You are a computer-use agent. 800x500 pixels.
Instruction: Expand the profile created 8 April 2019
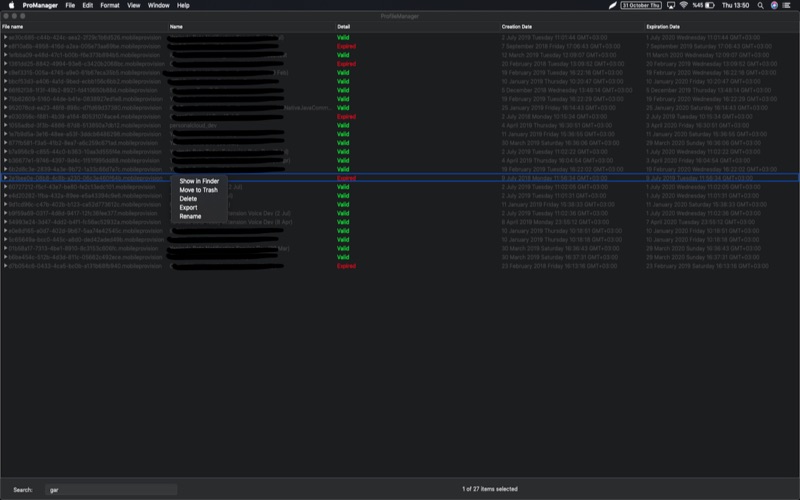click(6, 222)
